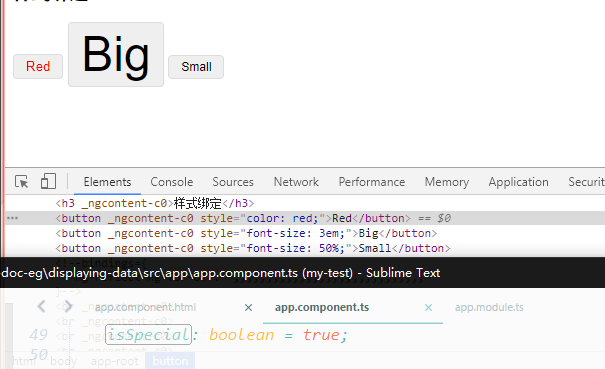Open the Elements tab in DevTools
Viewport: 605px width, 369px height.
click(107, 182)
